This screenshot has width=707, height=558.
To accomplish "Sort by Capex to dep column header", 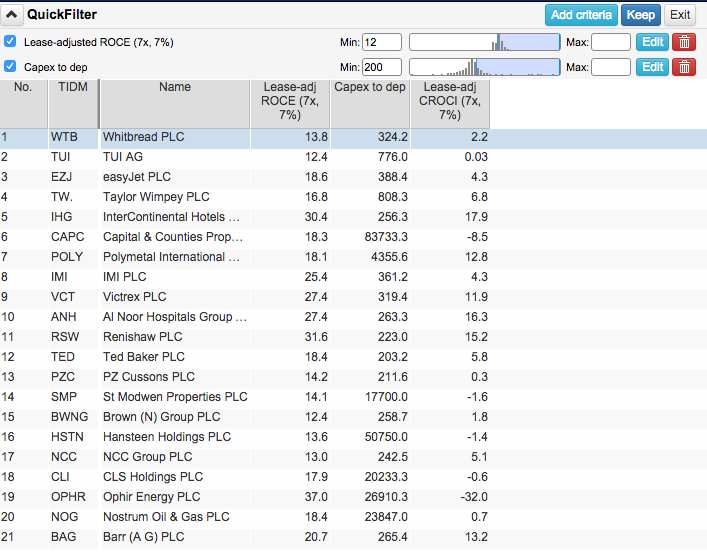I will [370, 104].
